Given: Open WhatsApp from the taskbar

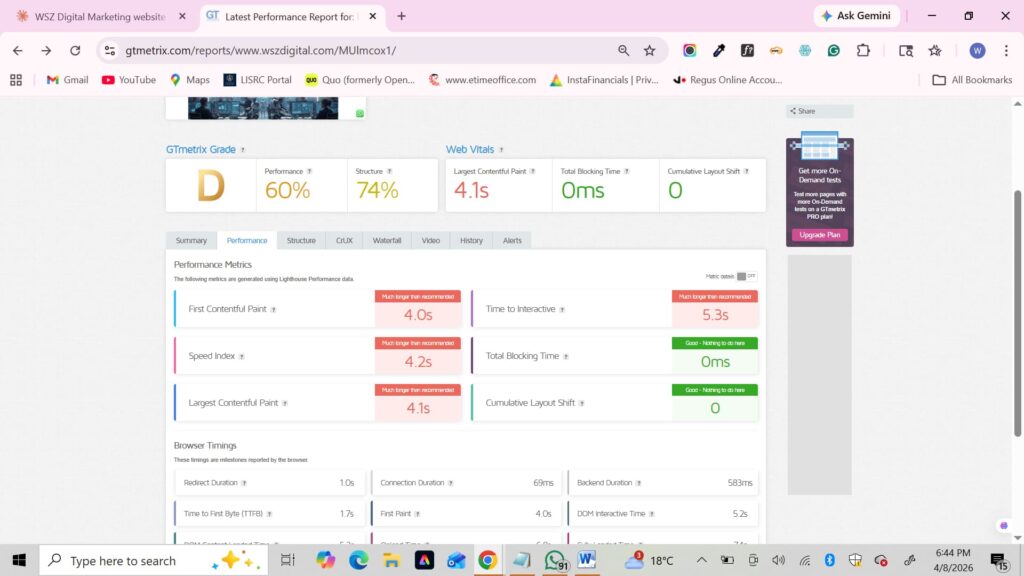Looking at the screenshot, I should [553, 560].
